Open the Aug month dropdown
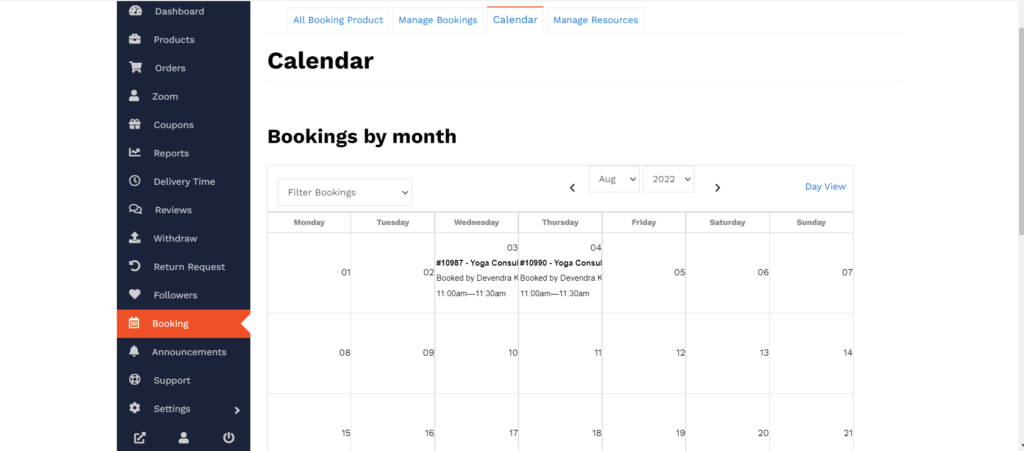The image size is (1024, 451). (x=614, y=179)
